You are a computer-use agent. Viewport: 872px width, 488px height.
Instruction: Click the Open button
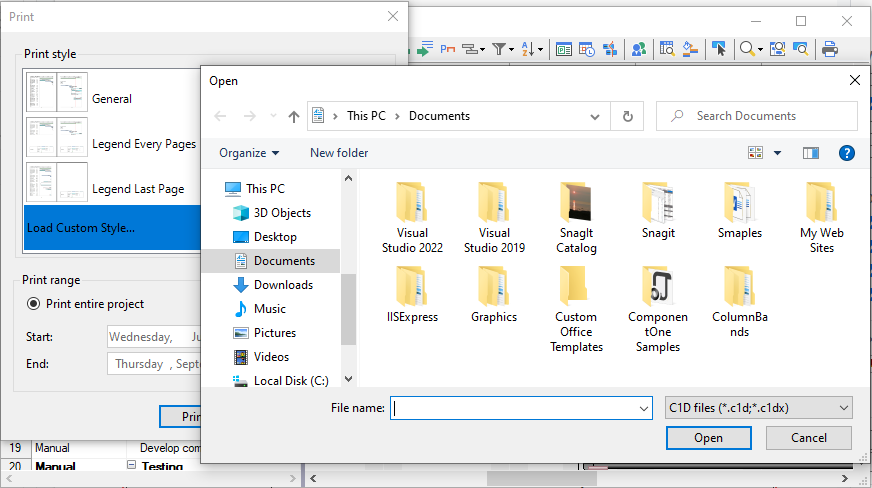tap(708, 438)
